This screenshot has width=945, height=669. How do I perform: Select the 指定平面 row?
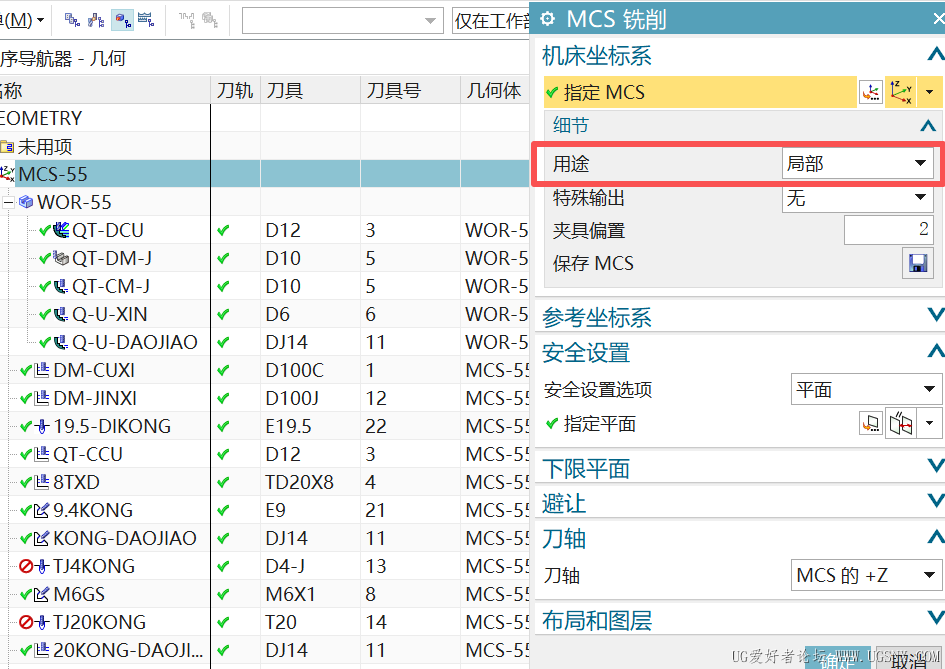click(x=700, y=424)
